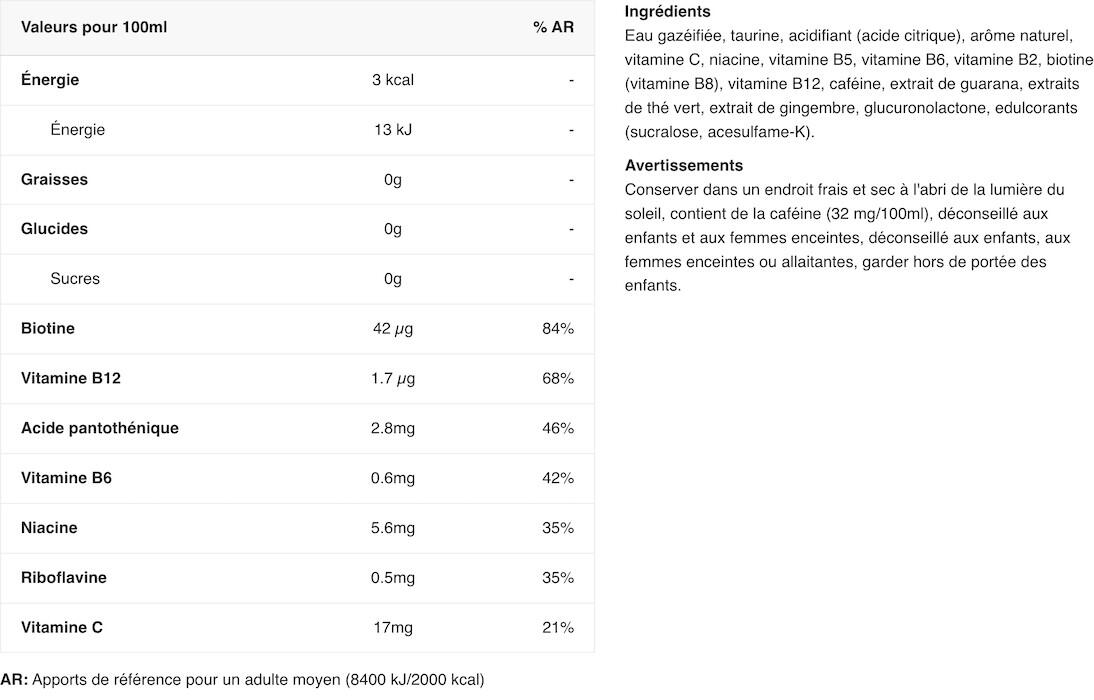Click the Riboflavine row label
Viewport: 1094px width, 700px height.
click(63, 578)
